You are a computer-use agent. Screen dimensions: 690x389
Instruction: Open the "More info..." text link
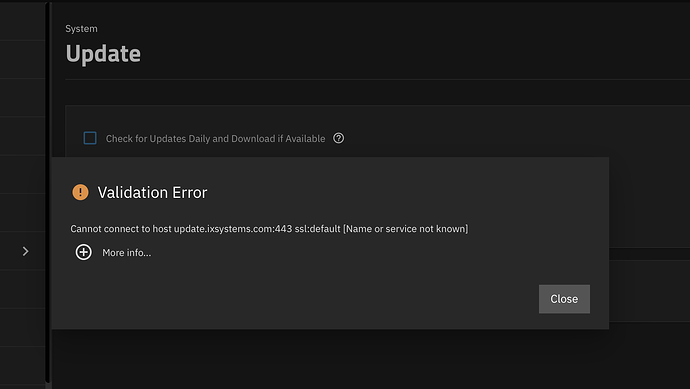(x=127, y=253)
